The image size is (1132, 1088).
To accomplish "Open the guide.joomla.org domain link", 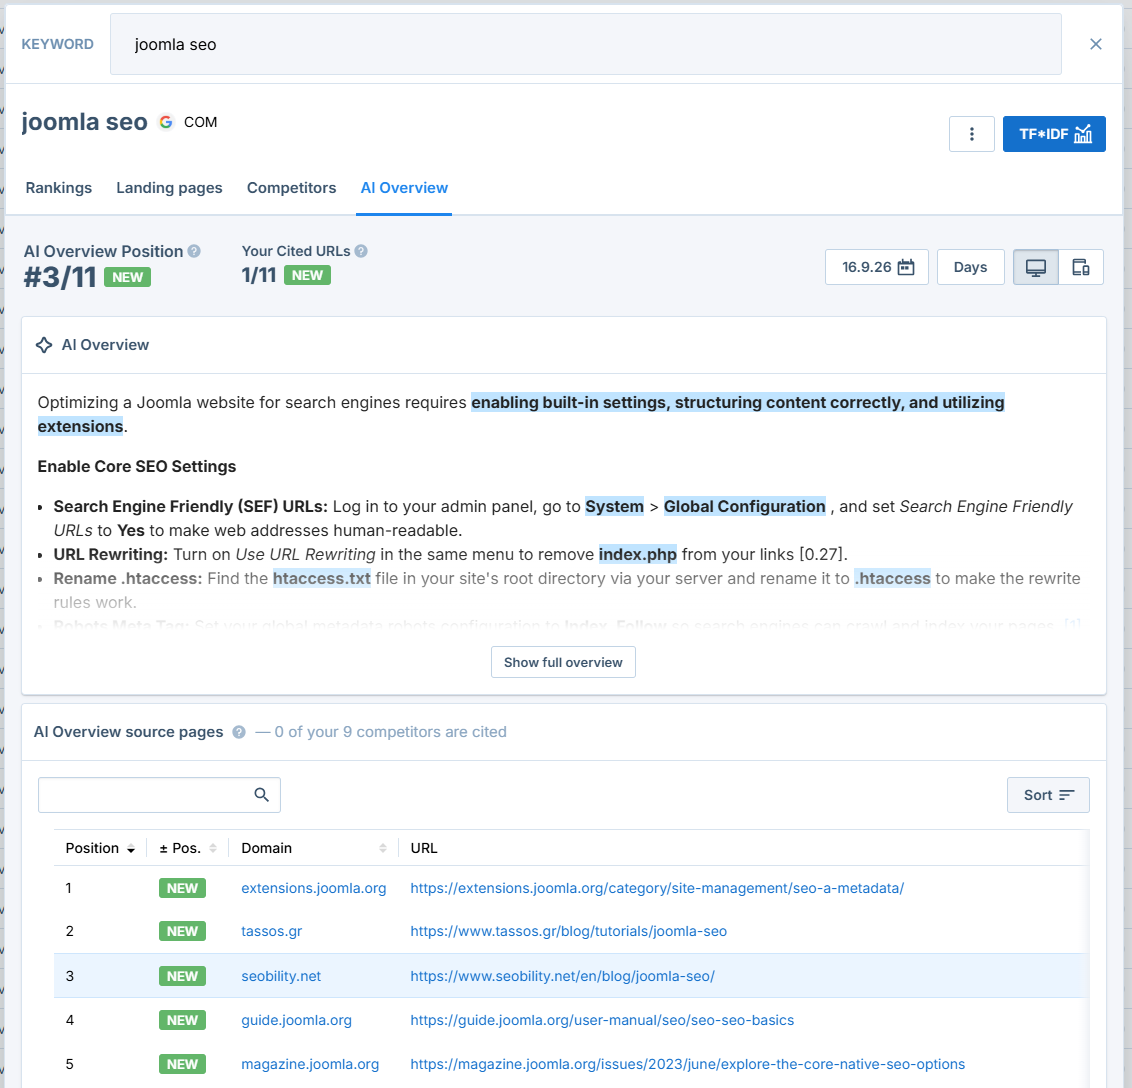I will pyautogui.click(x=296, y=1020).
